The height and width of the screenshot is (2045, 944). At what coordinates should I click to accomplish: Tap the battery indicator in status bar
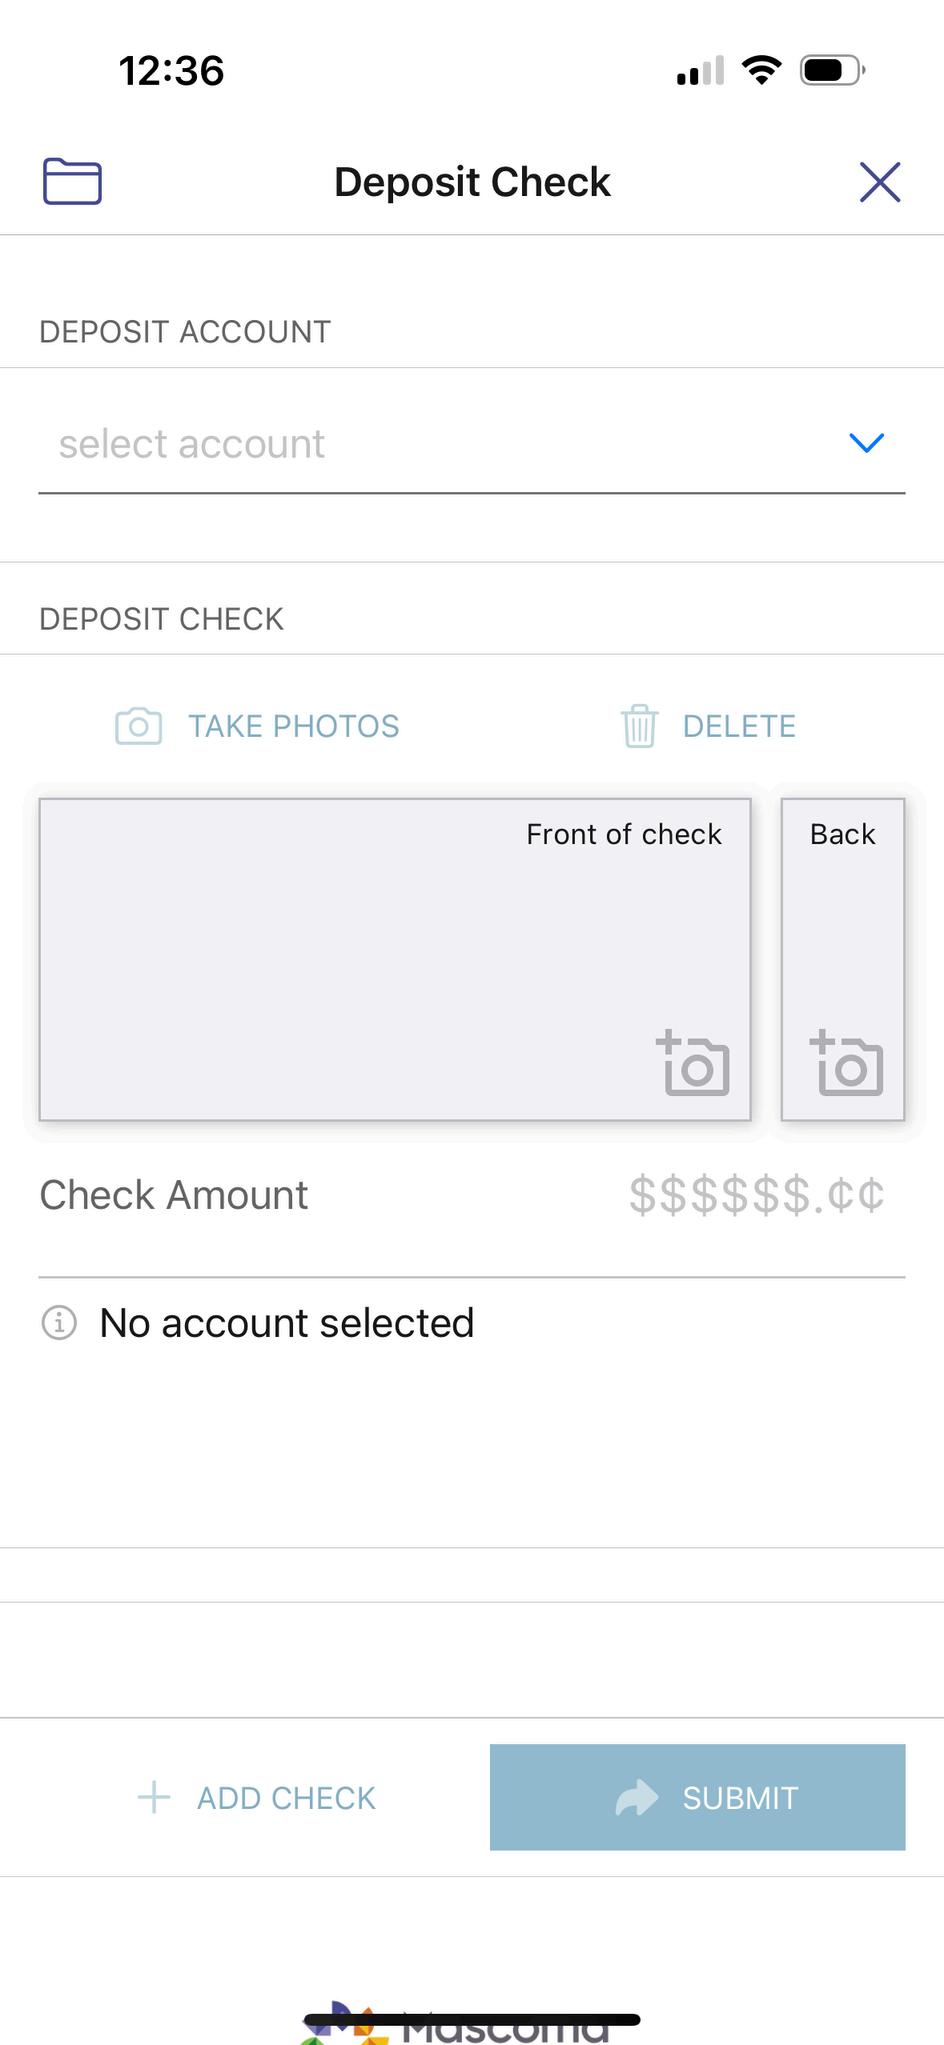click(x=832, y=70)
